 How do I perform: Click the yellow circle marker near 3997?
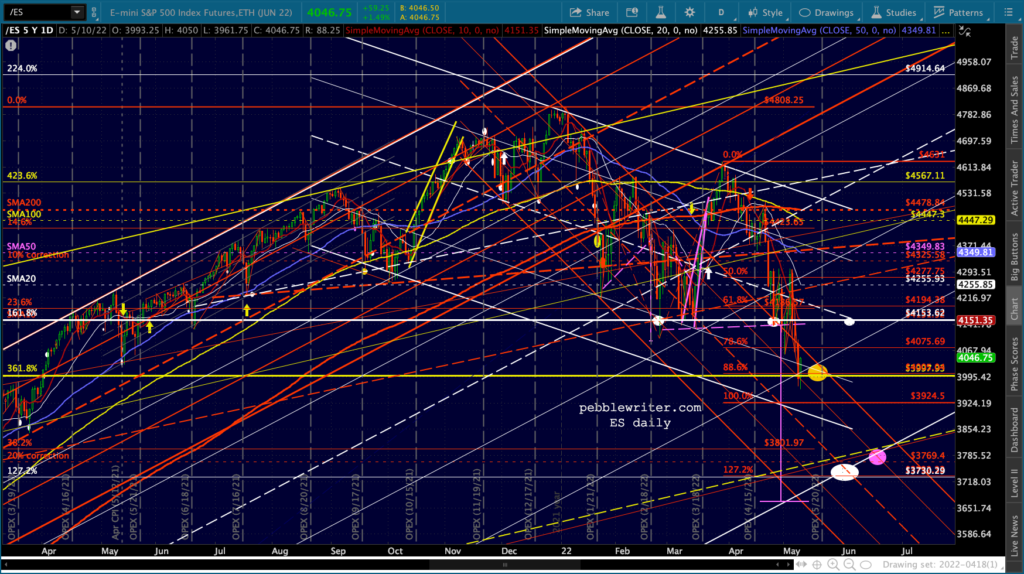click(818, 373)
